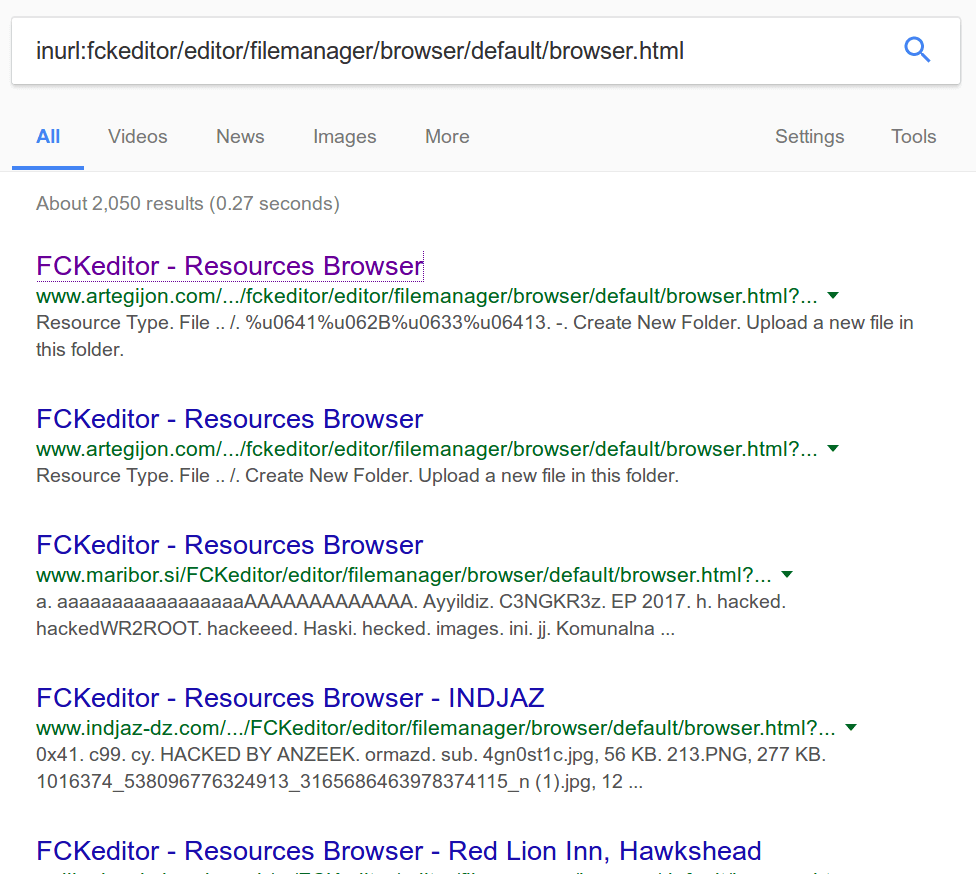Expand the More search categories menu
The width and height of the screenshot is (976, 874).
447,137
